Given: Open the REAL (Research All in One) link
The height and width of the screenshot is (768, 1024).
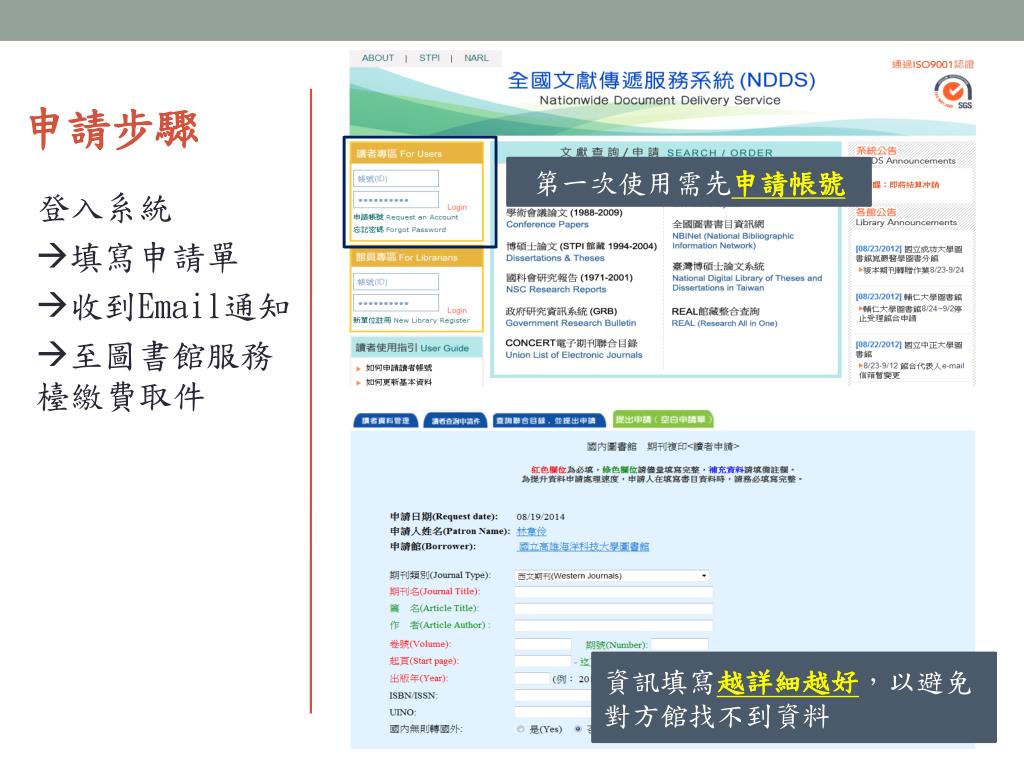Looking at the screenshot, I should (x=724, y=323).
